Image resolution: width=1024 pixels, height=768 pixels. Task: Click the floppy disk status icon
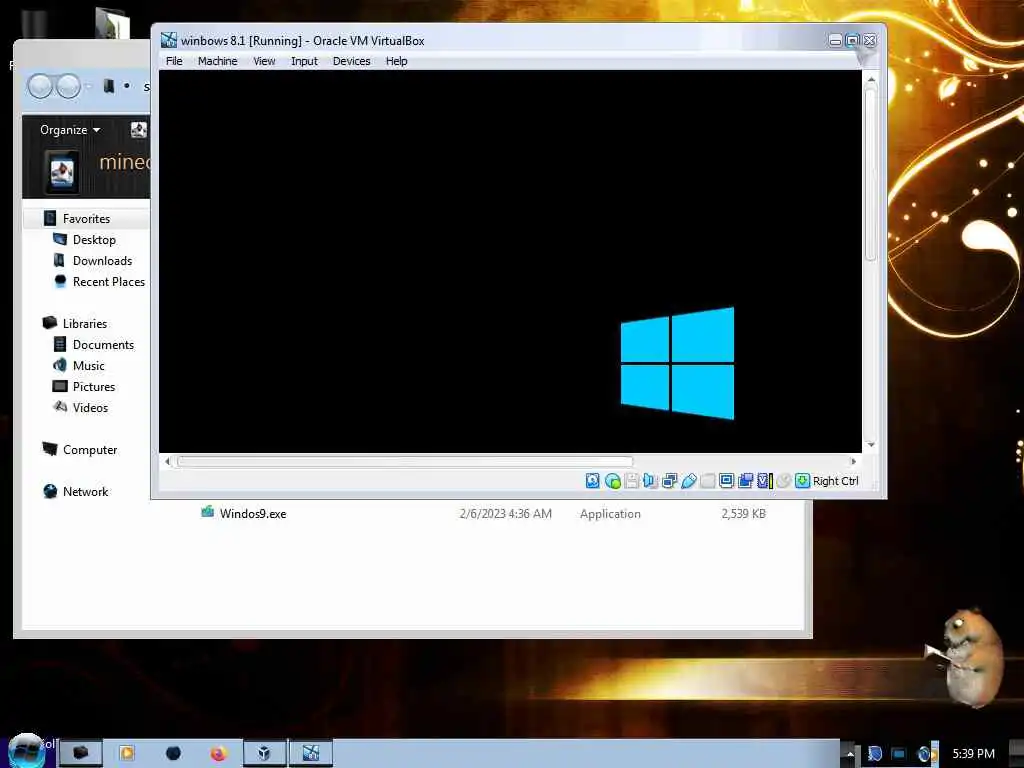tap(632, 481)
